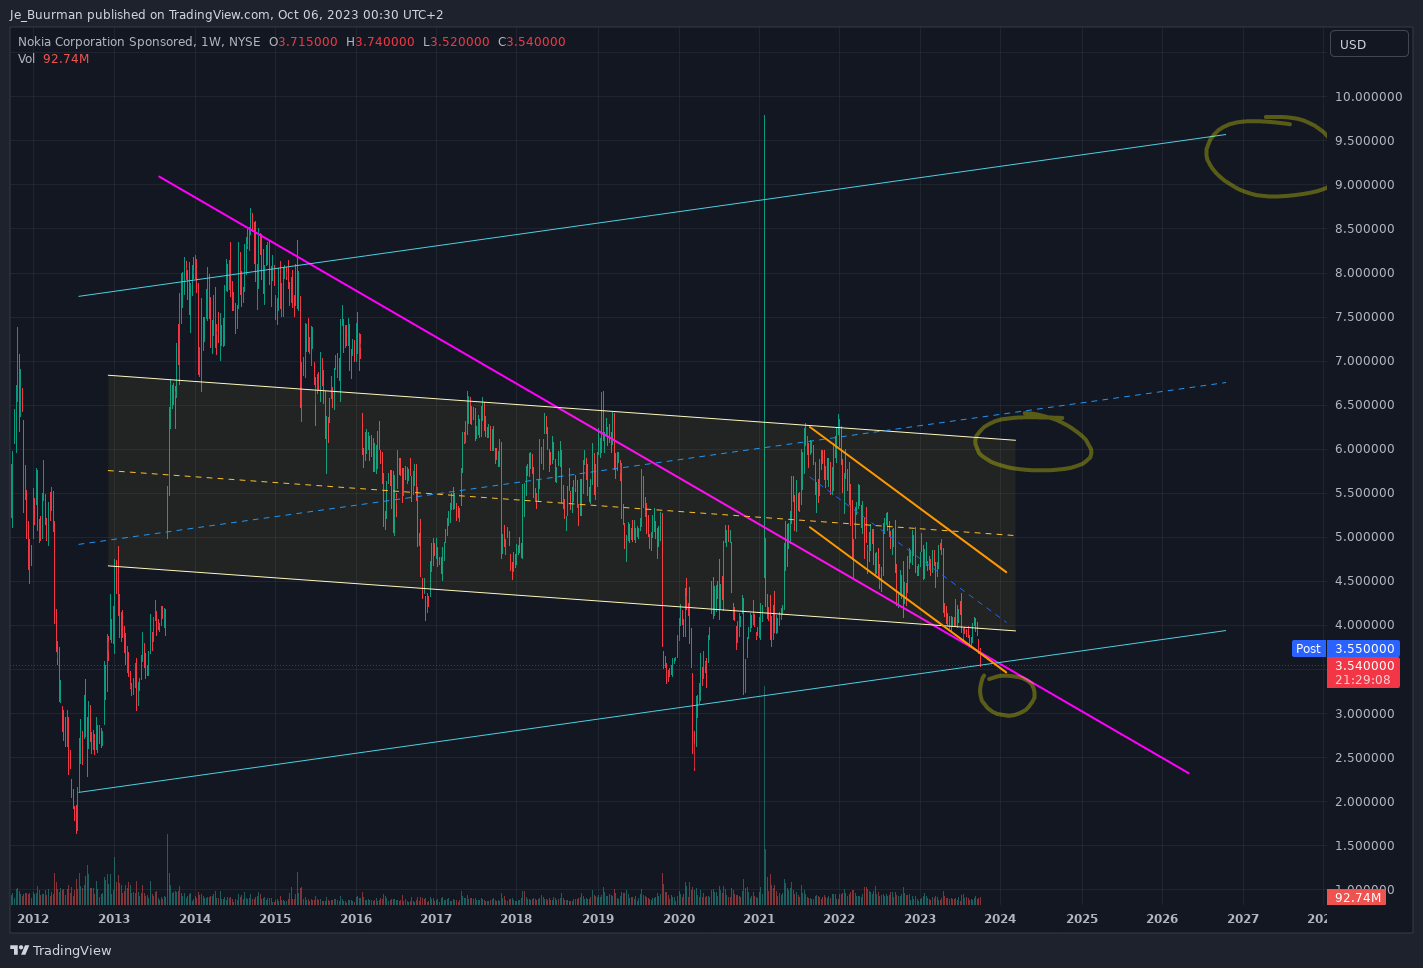
Task: Click the 2016 year label on time axis
Action: coord(356,918)
